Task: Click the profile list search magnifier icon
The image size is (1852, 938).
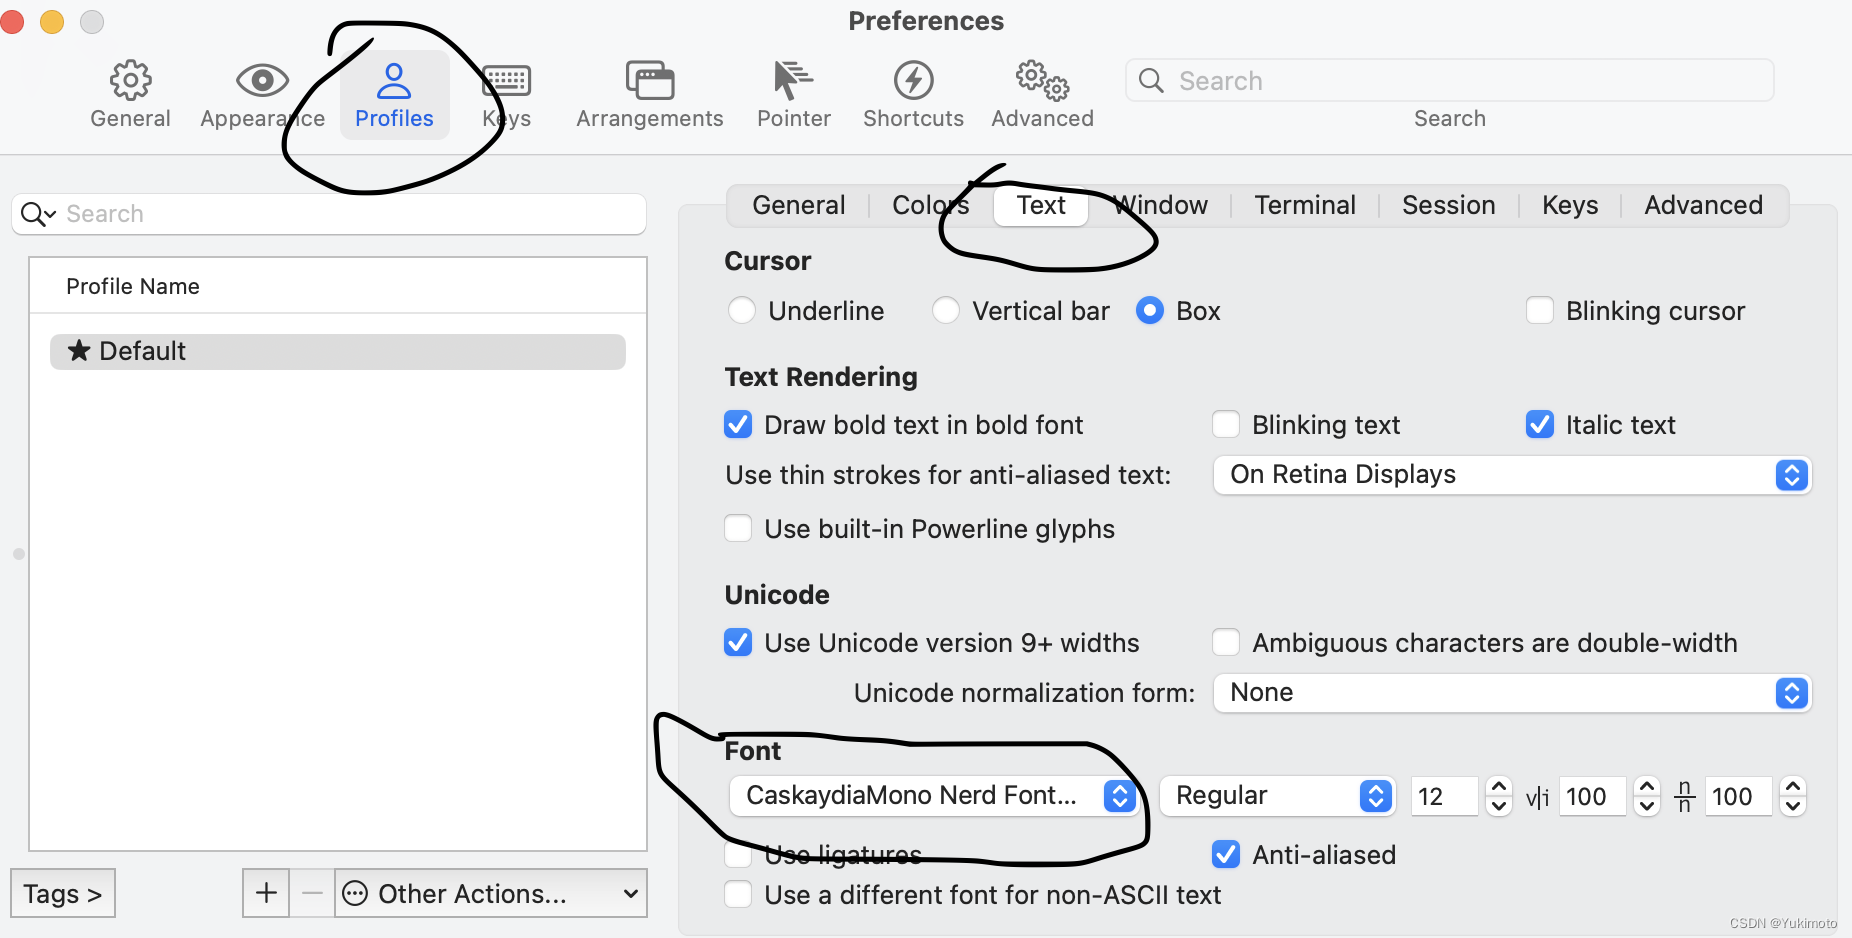Action: point(38,214)
